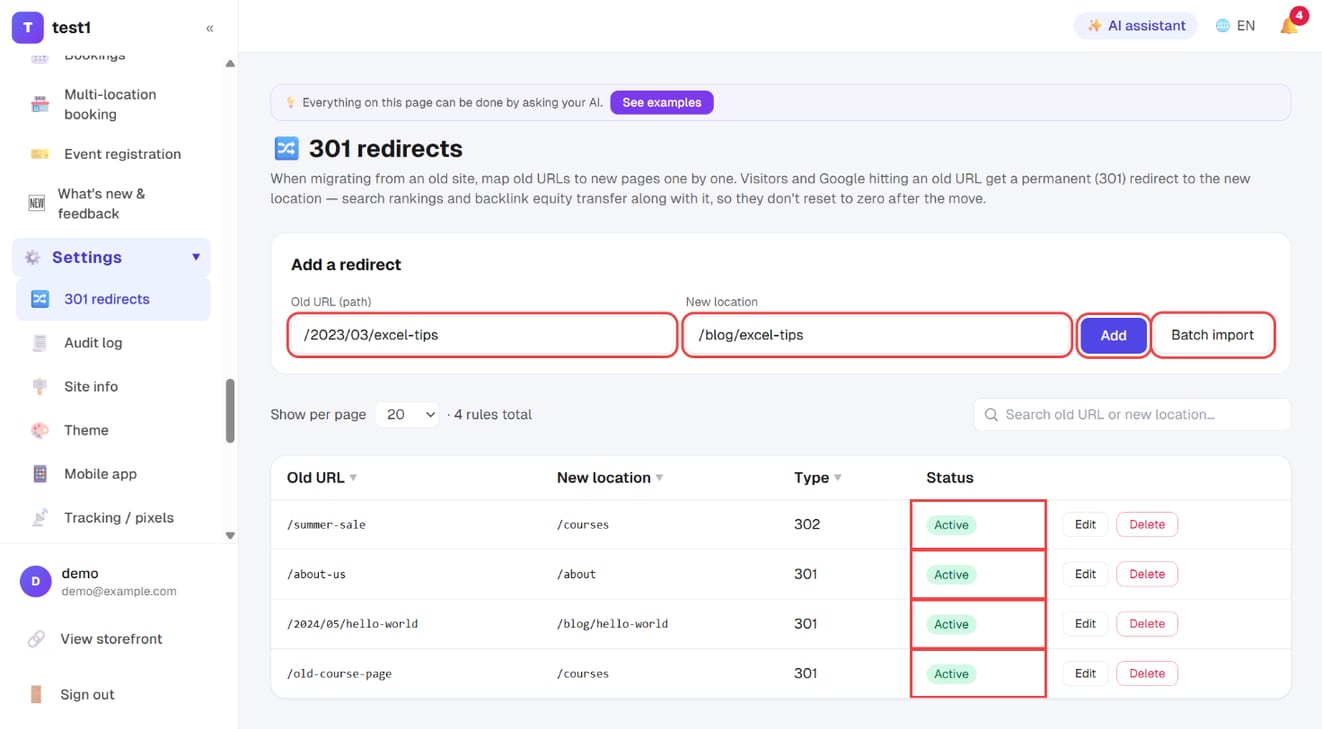Delete the /old-course-page redirect
This screenshot has width=1322, height=729.
click(1147, 673)
